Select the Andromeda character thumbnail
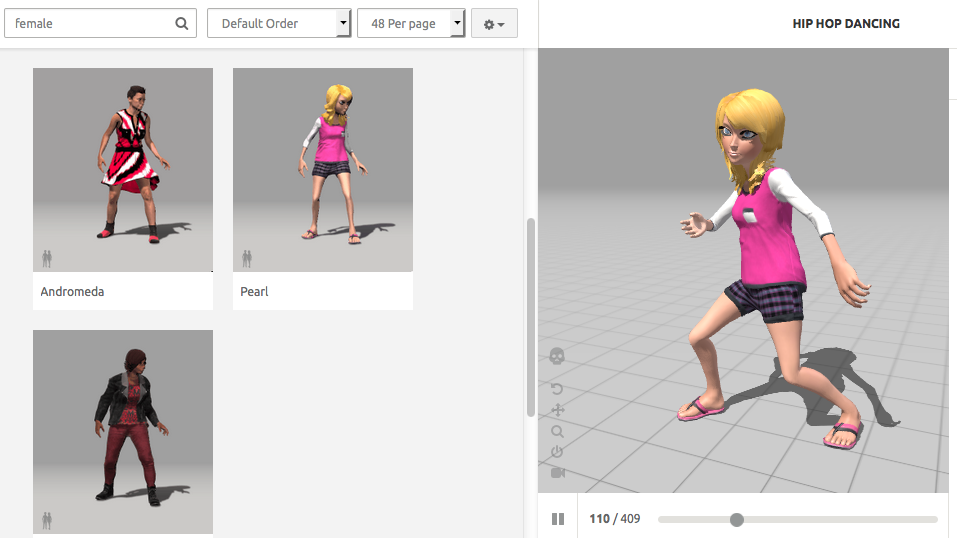 [123, 170]
